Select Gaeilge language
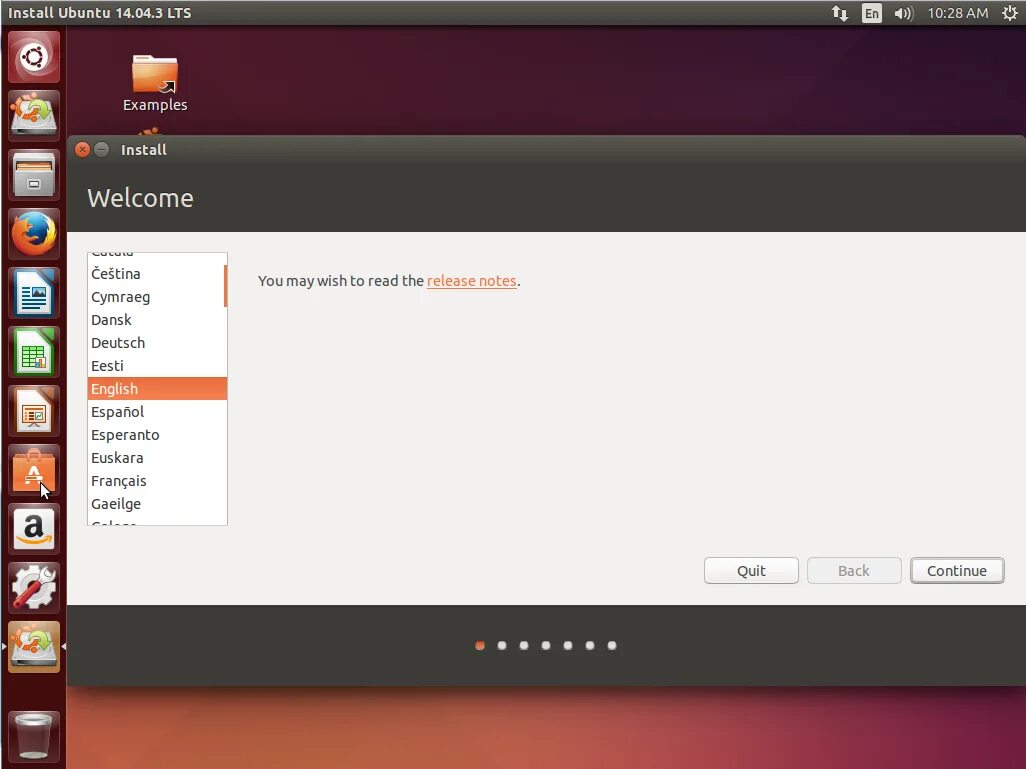 coord(156,504)
